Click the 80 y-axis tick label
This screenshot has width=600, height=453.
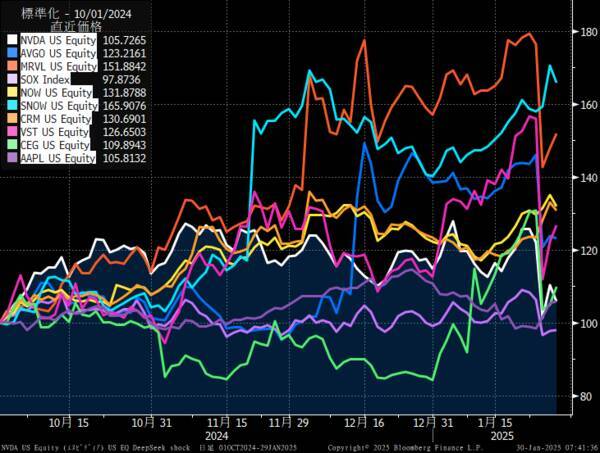point(586,396)
